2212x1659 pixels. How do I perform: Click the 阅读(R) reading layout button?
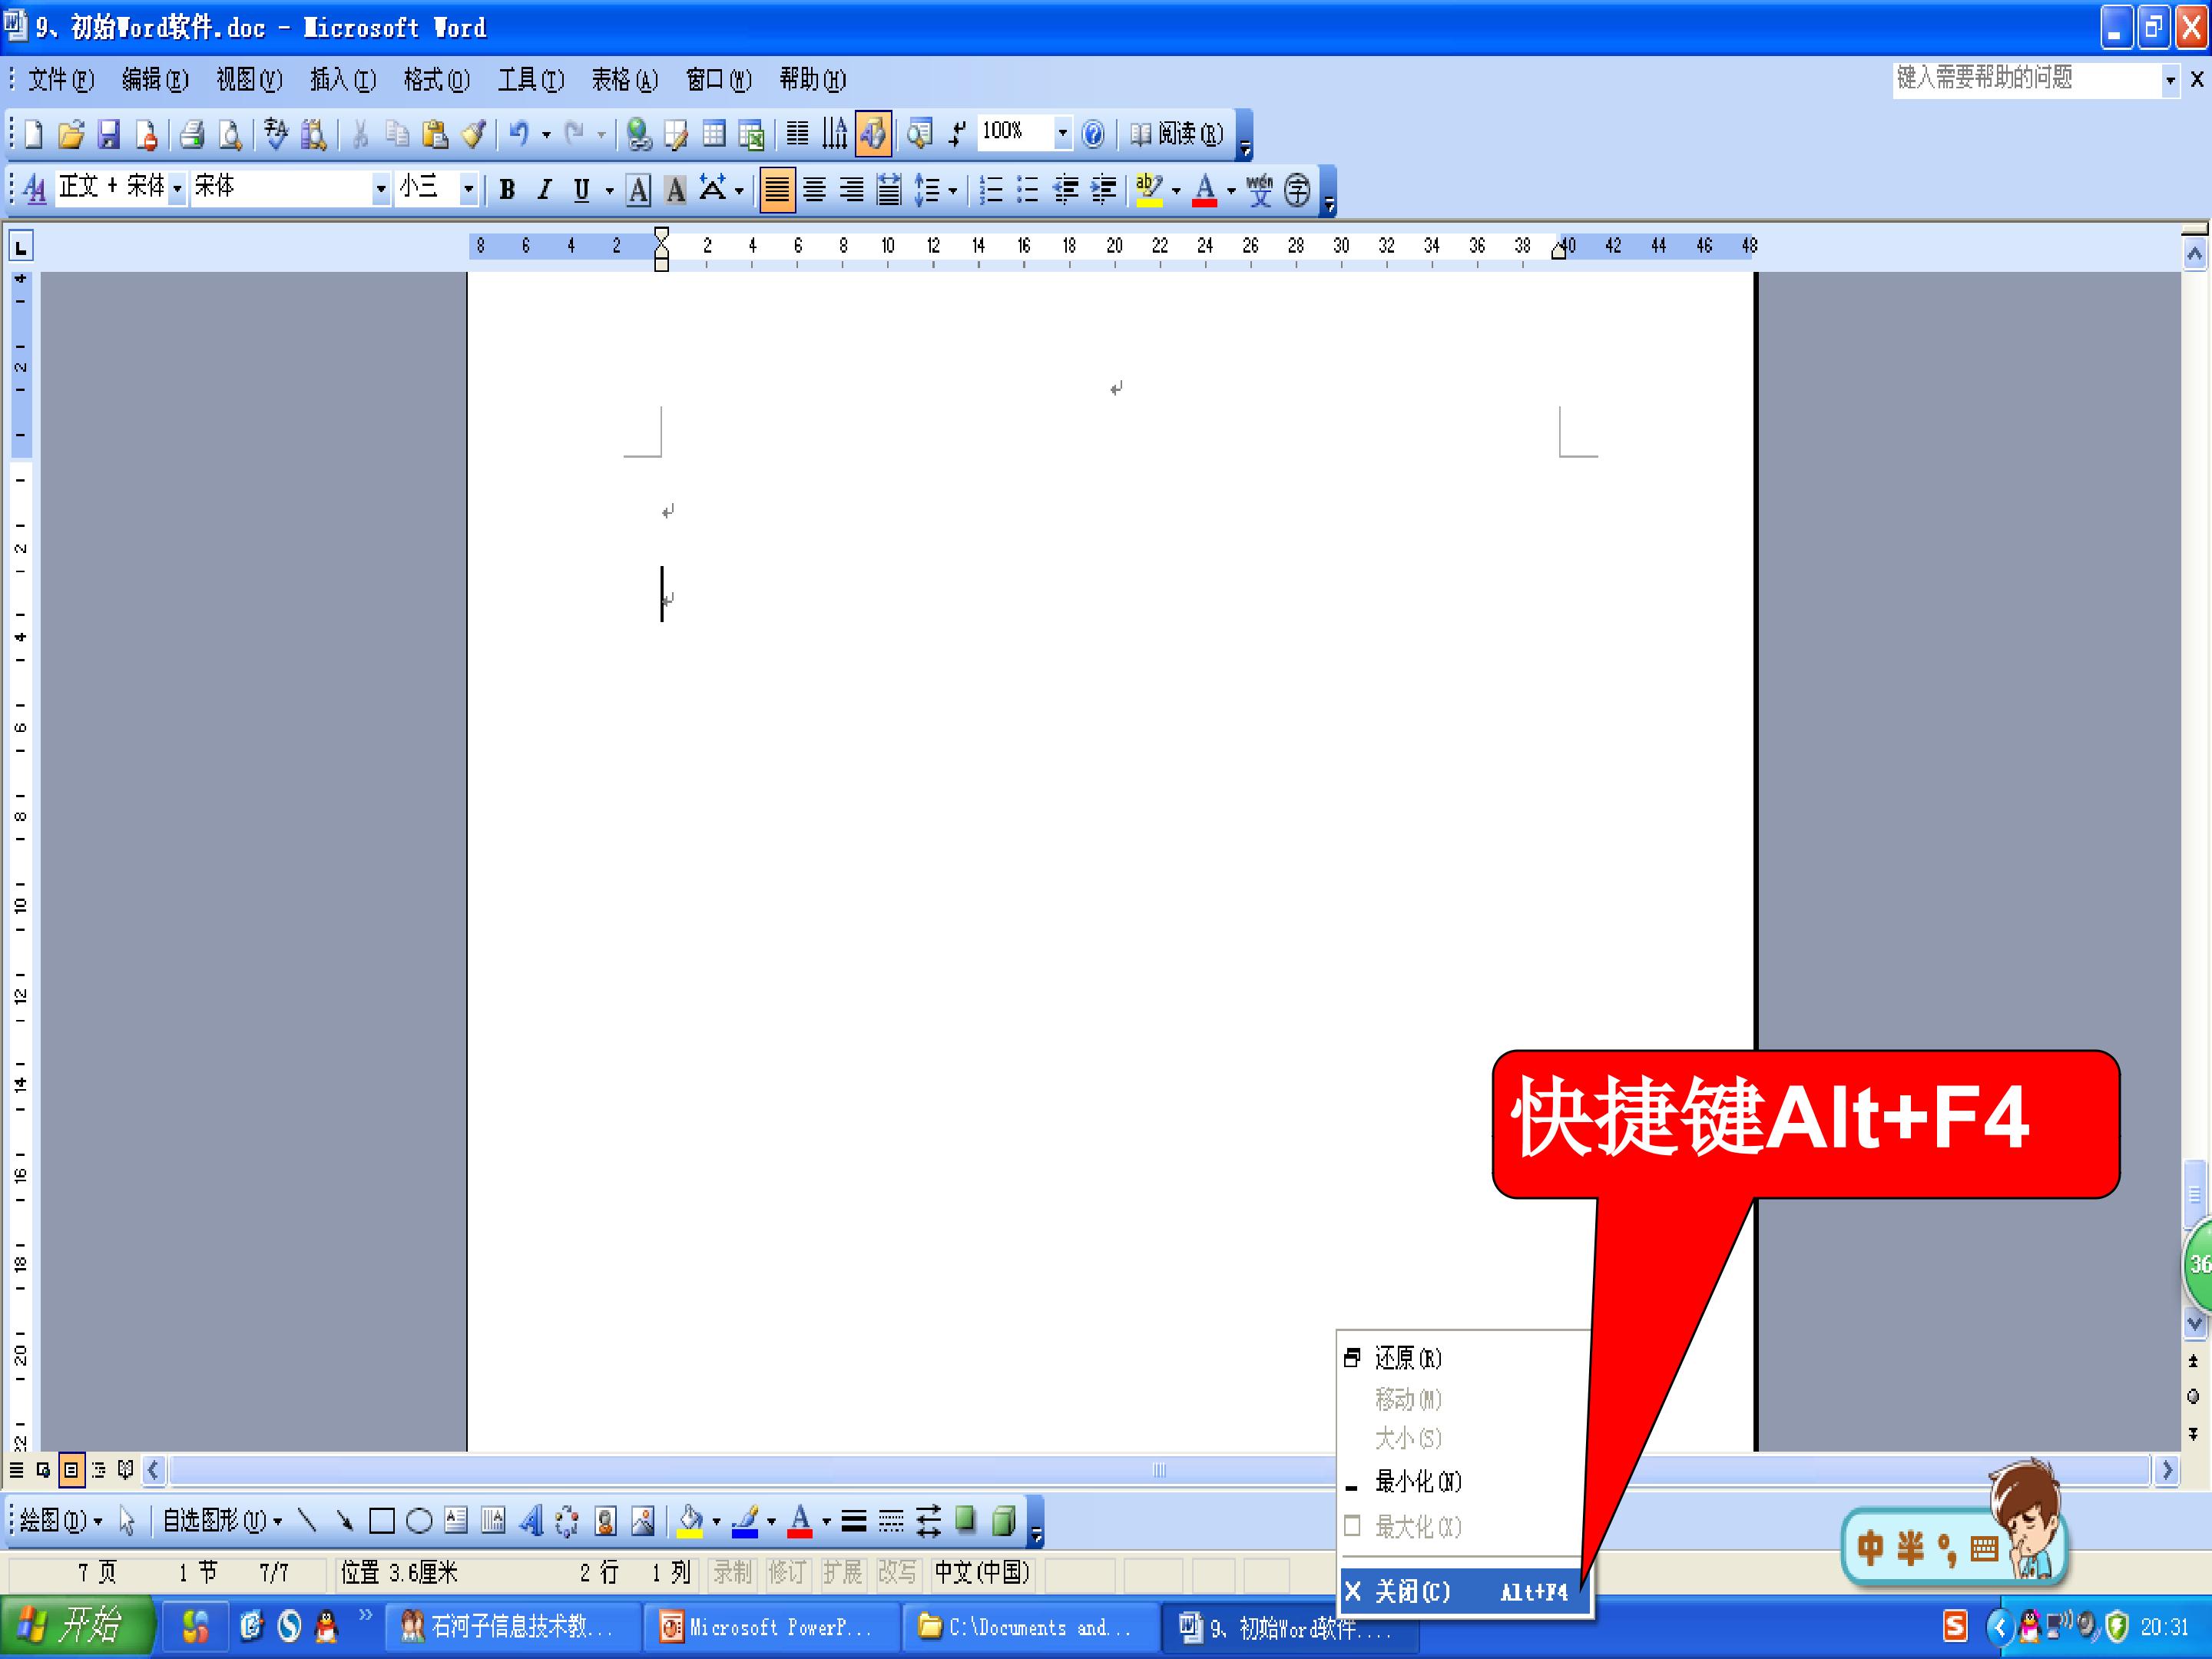pyautogui.click(x=1176, y=133)
